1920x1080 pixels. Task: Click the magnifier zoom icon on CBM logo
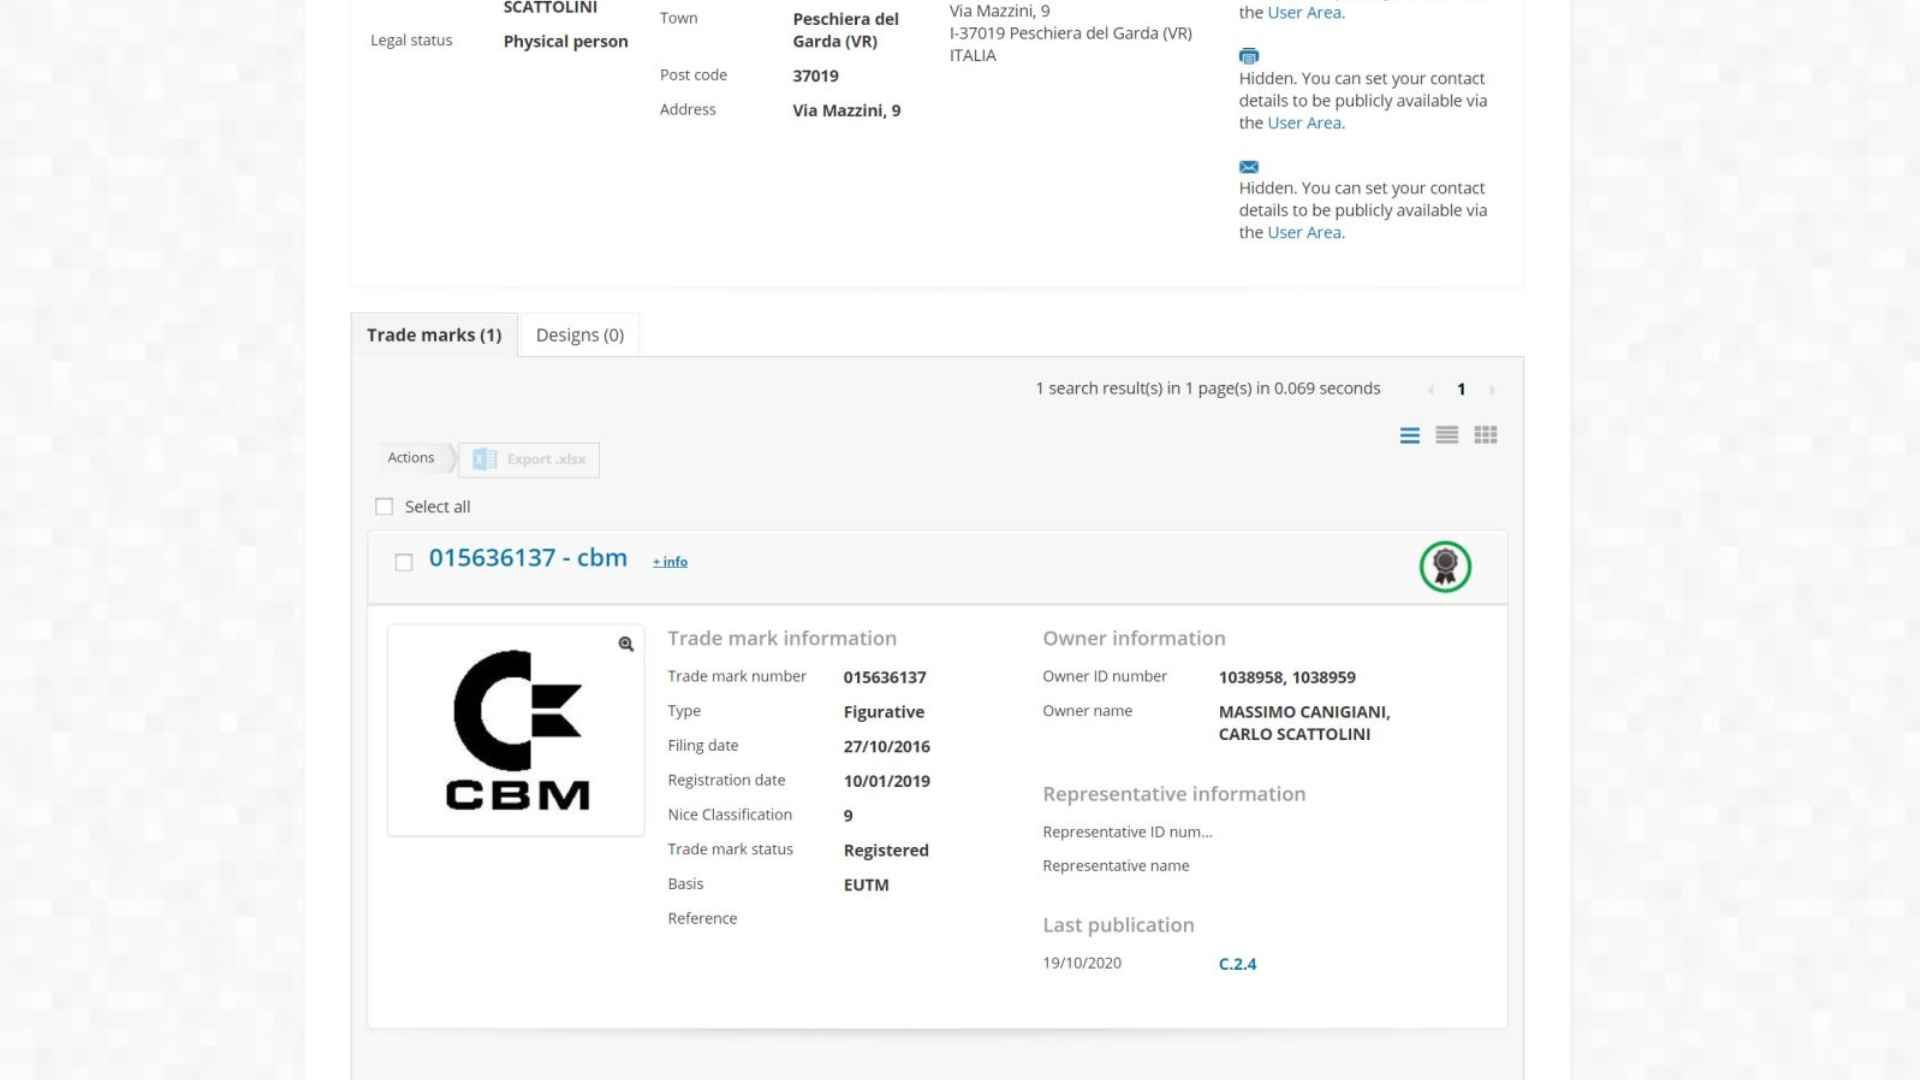coord(626,644)
